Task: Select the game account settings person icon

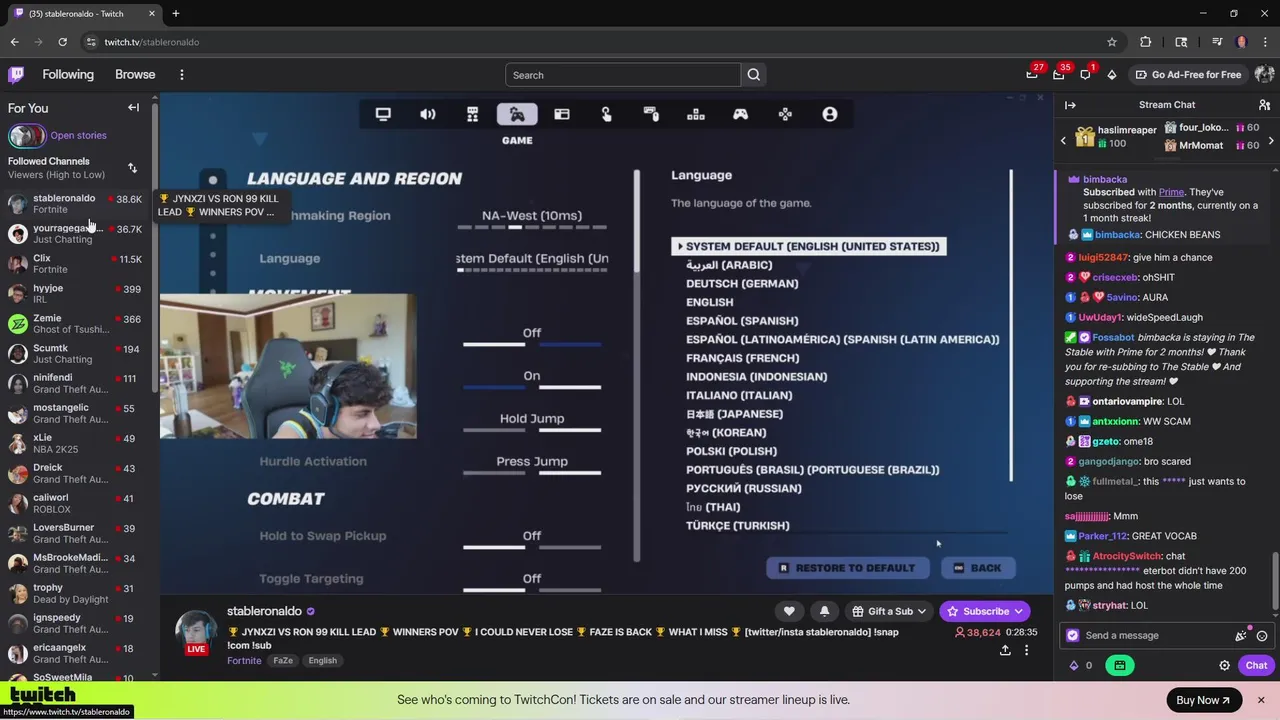Action: 829,114
